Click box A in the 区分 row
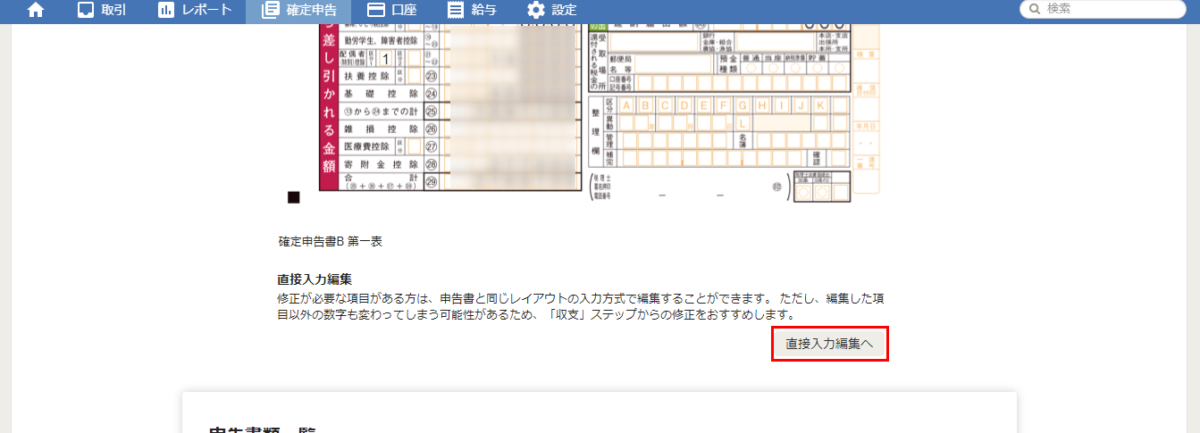The width and height of the screenshot is (1200, 433). pyautogui.click(x=628, y=105)
